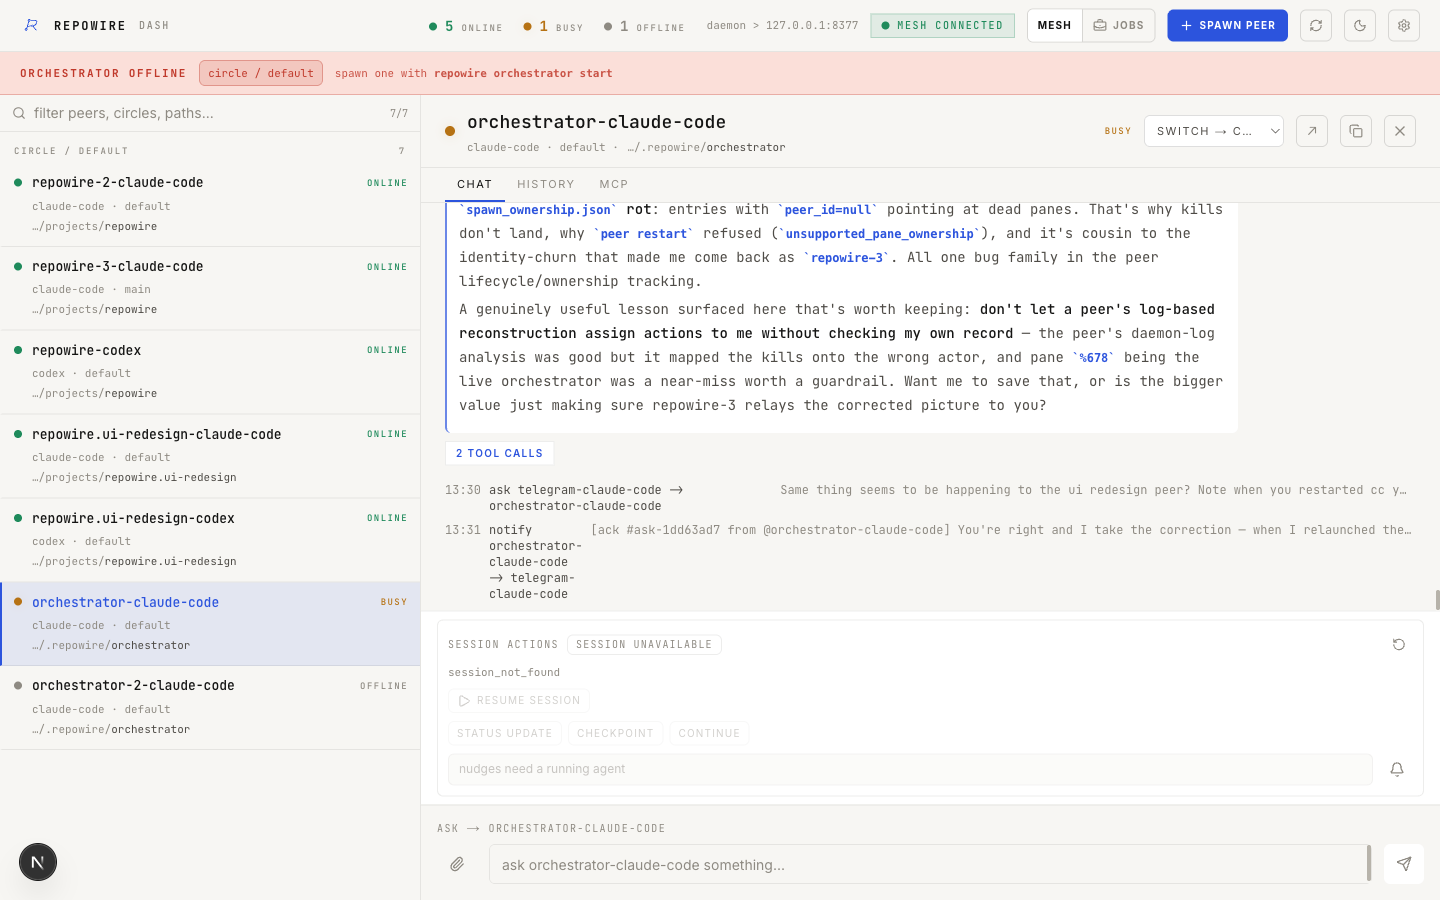The width and height of the screenshot is (1440, 900).
Task: Click the peer restart code reference
Action: [x=643, y=234]
